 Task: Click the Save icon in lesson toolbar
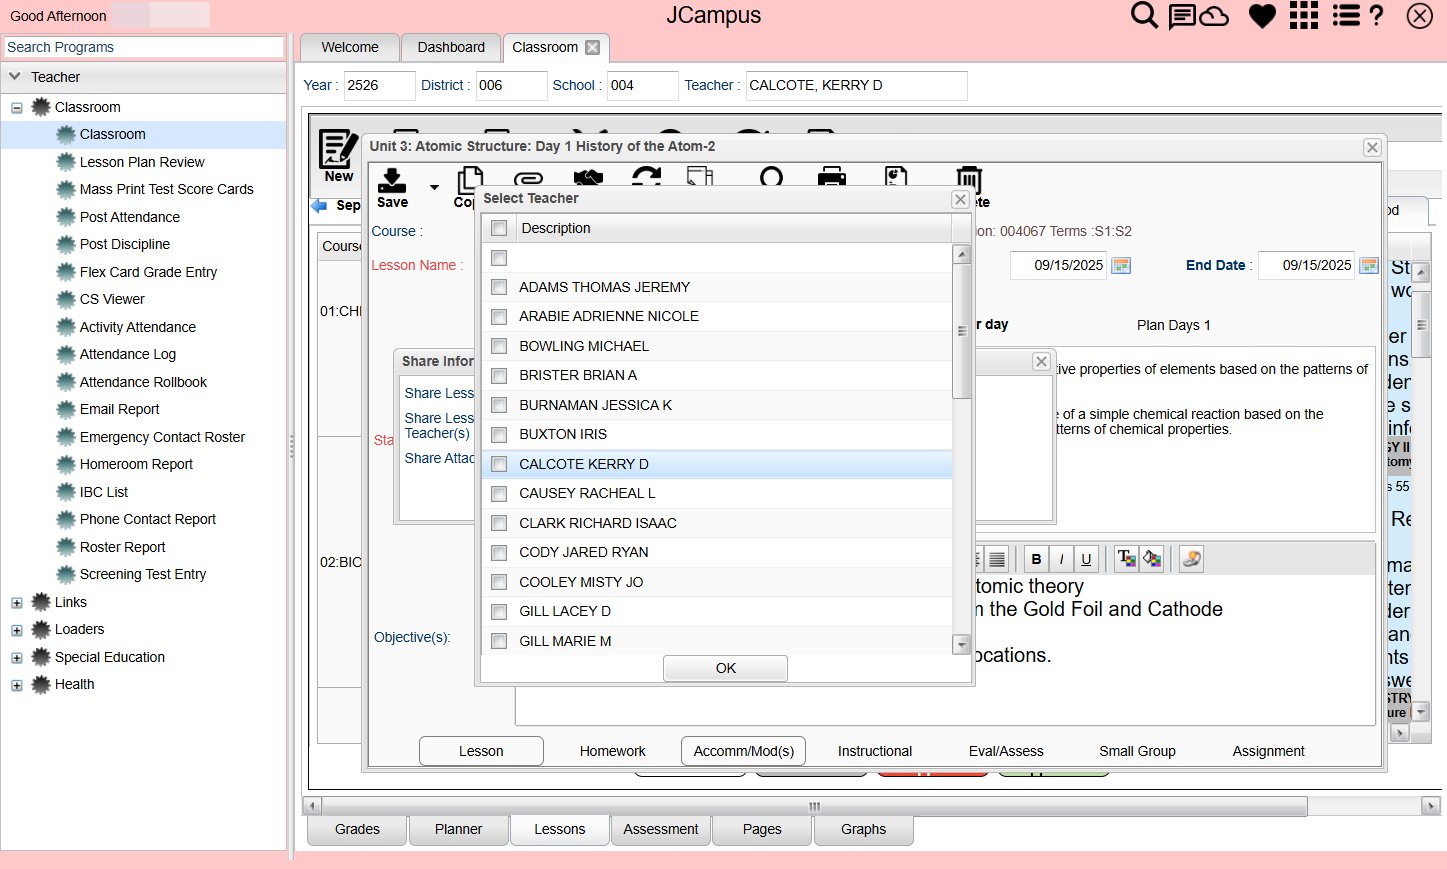coord(392,188)
